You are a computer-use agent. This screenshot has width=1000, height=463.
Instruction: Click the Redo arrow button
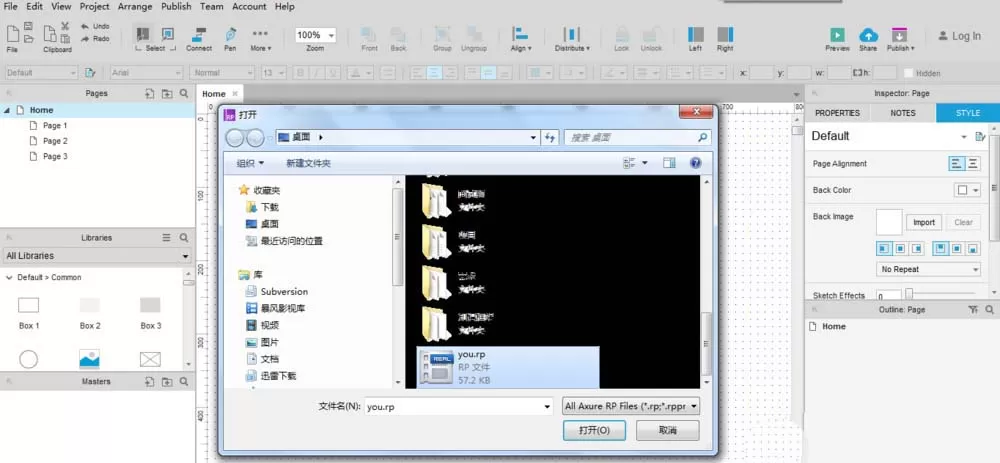[95, 38]
